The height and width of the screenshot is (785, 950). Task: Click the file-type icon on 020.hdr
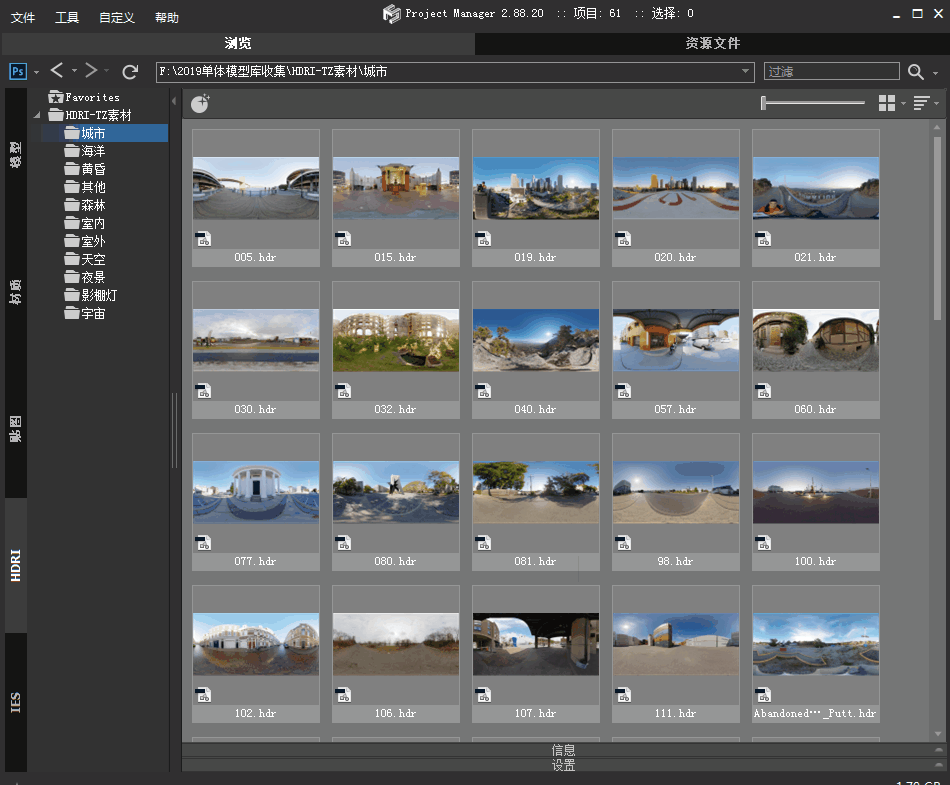[623, 239]
